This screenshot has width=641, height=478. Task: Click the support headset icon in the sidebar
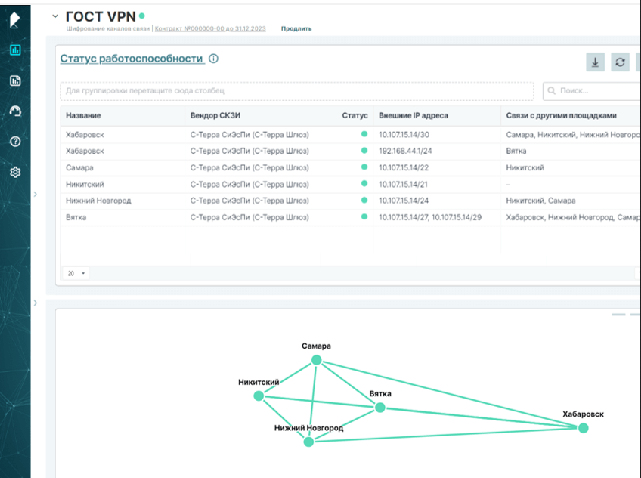point(15,111)
